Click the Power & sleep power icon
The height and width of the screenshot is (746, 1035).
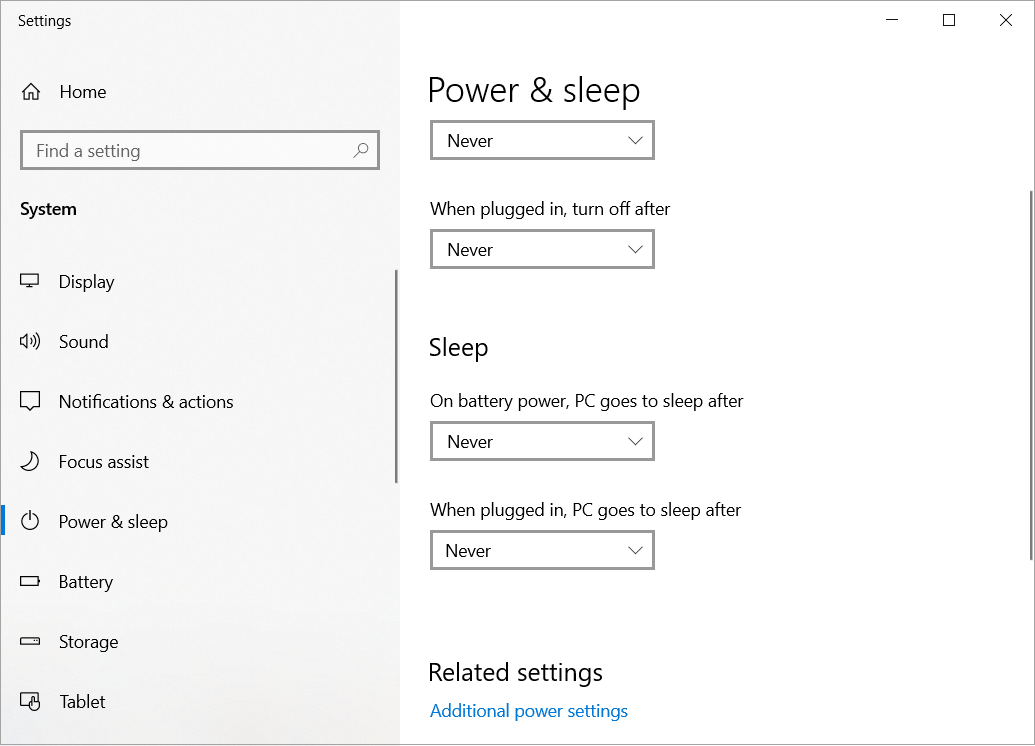coord(30,522)
